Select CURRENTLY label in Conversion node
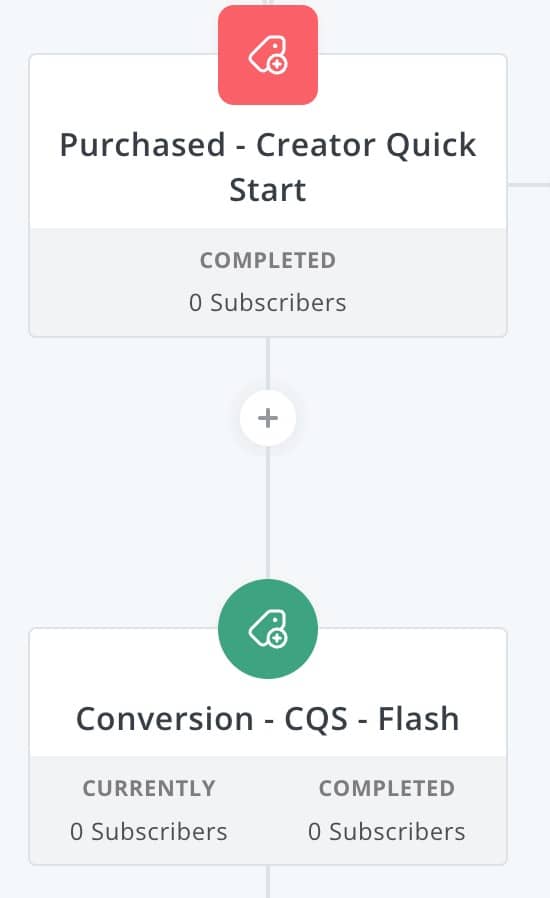Screen dimensions: 550x898 click(x=149, y=789)
